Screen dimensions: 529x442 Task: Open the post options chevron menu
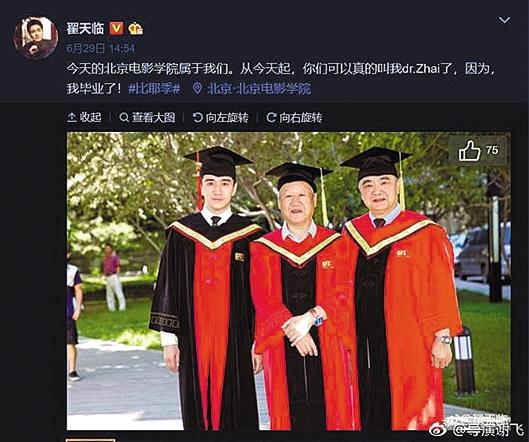point(504,21)
